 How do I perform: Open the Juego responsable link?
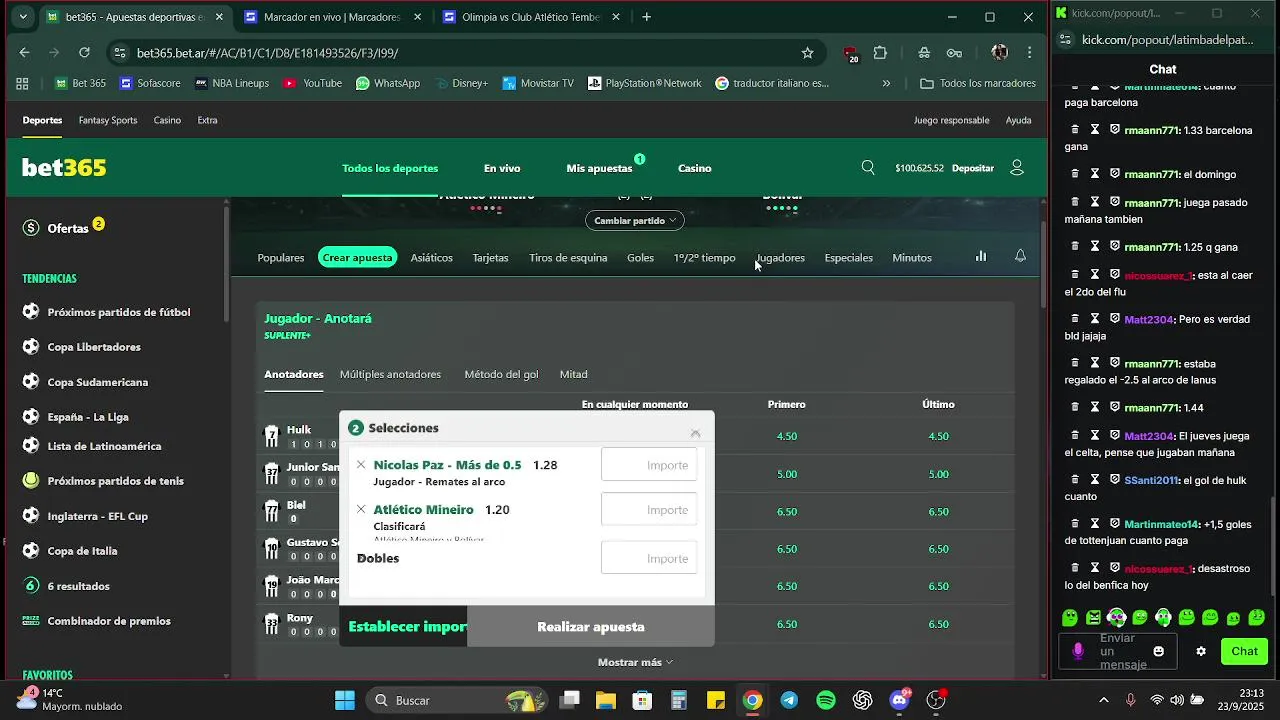click(x=951, y=120)
